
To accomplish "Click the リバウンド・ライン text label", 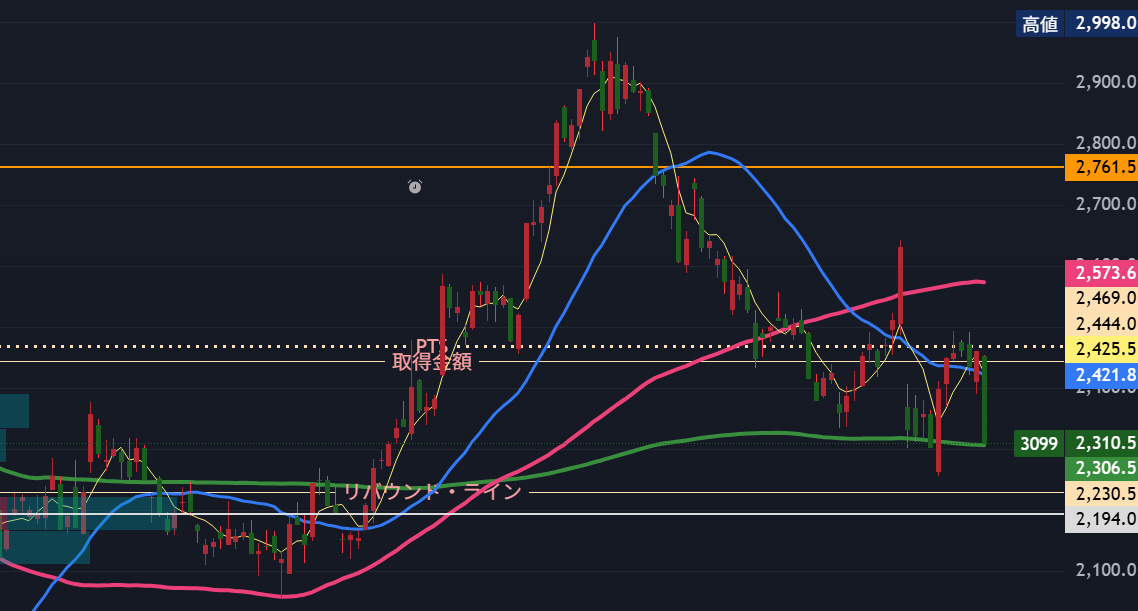I will click(432, 491).
